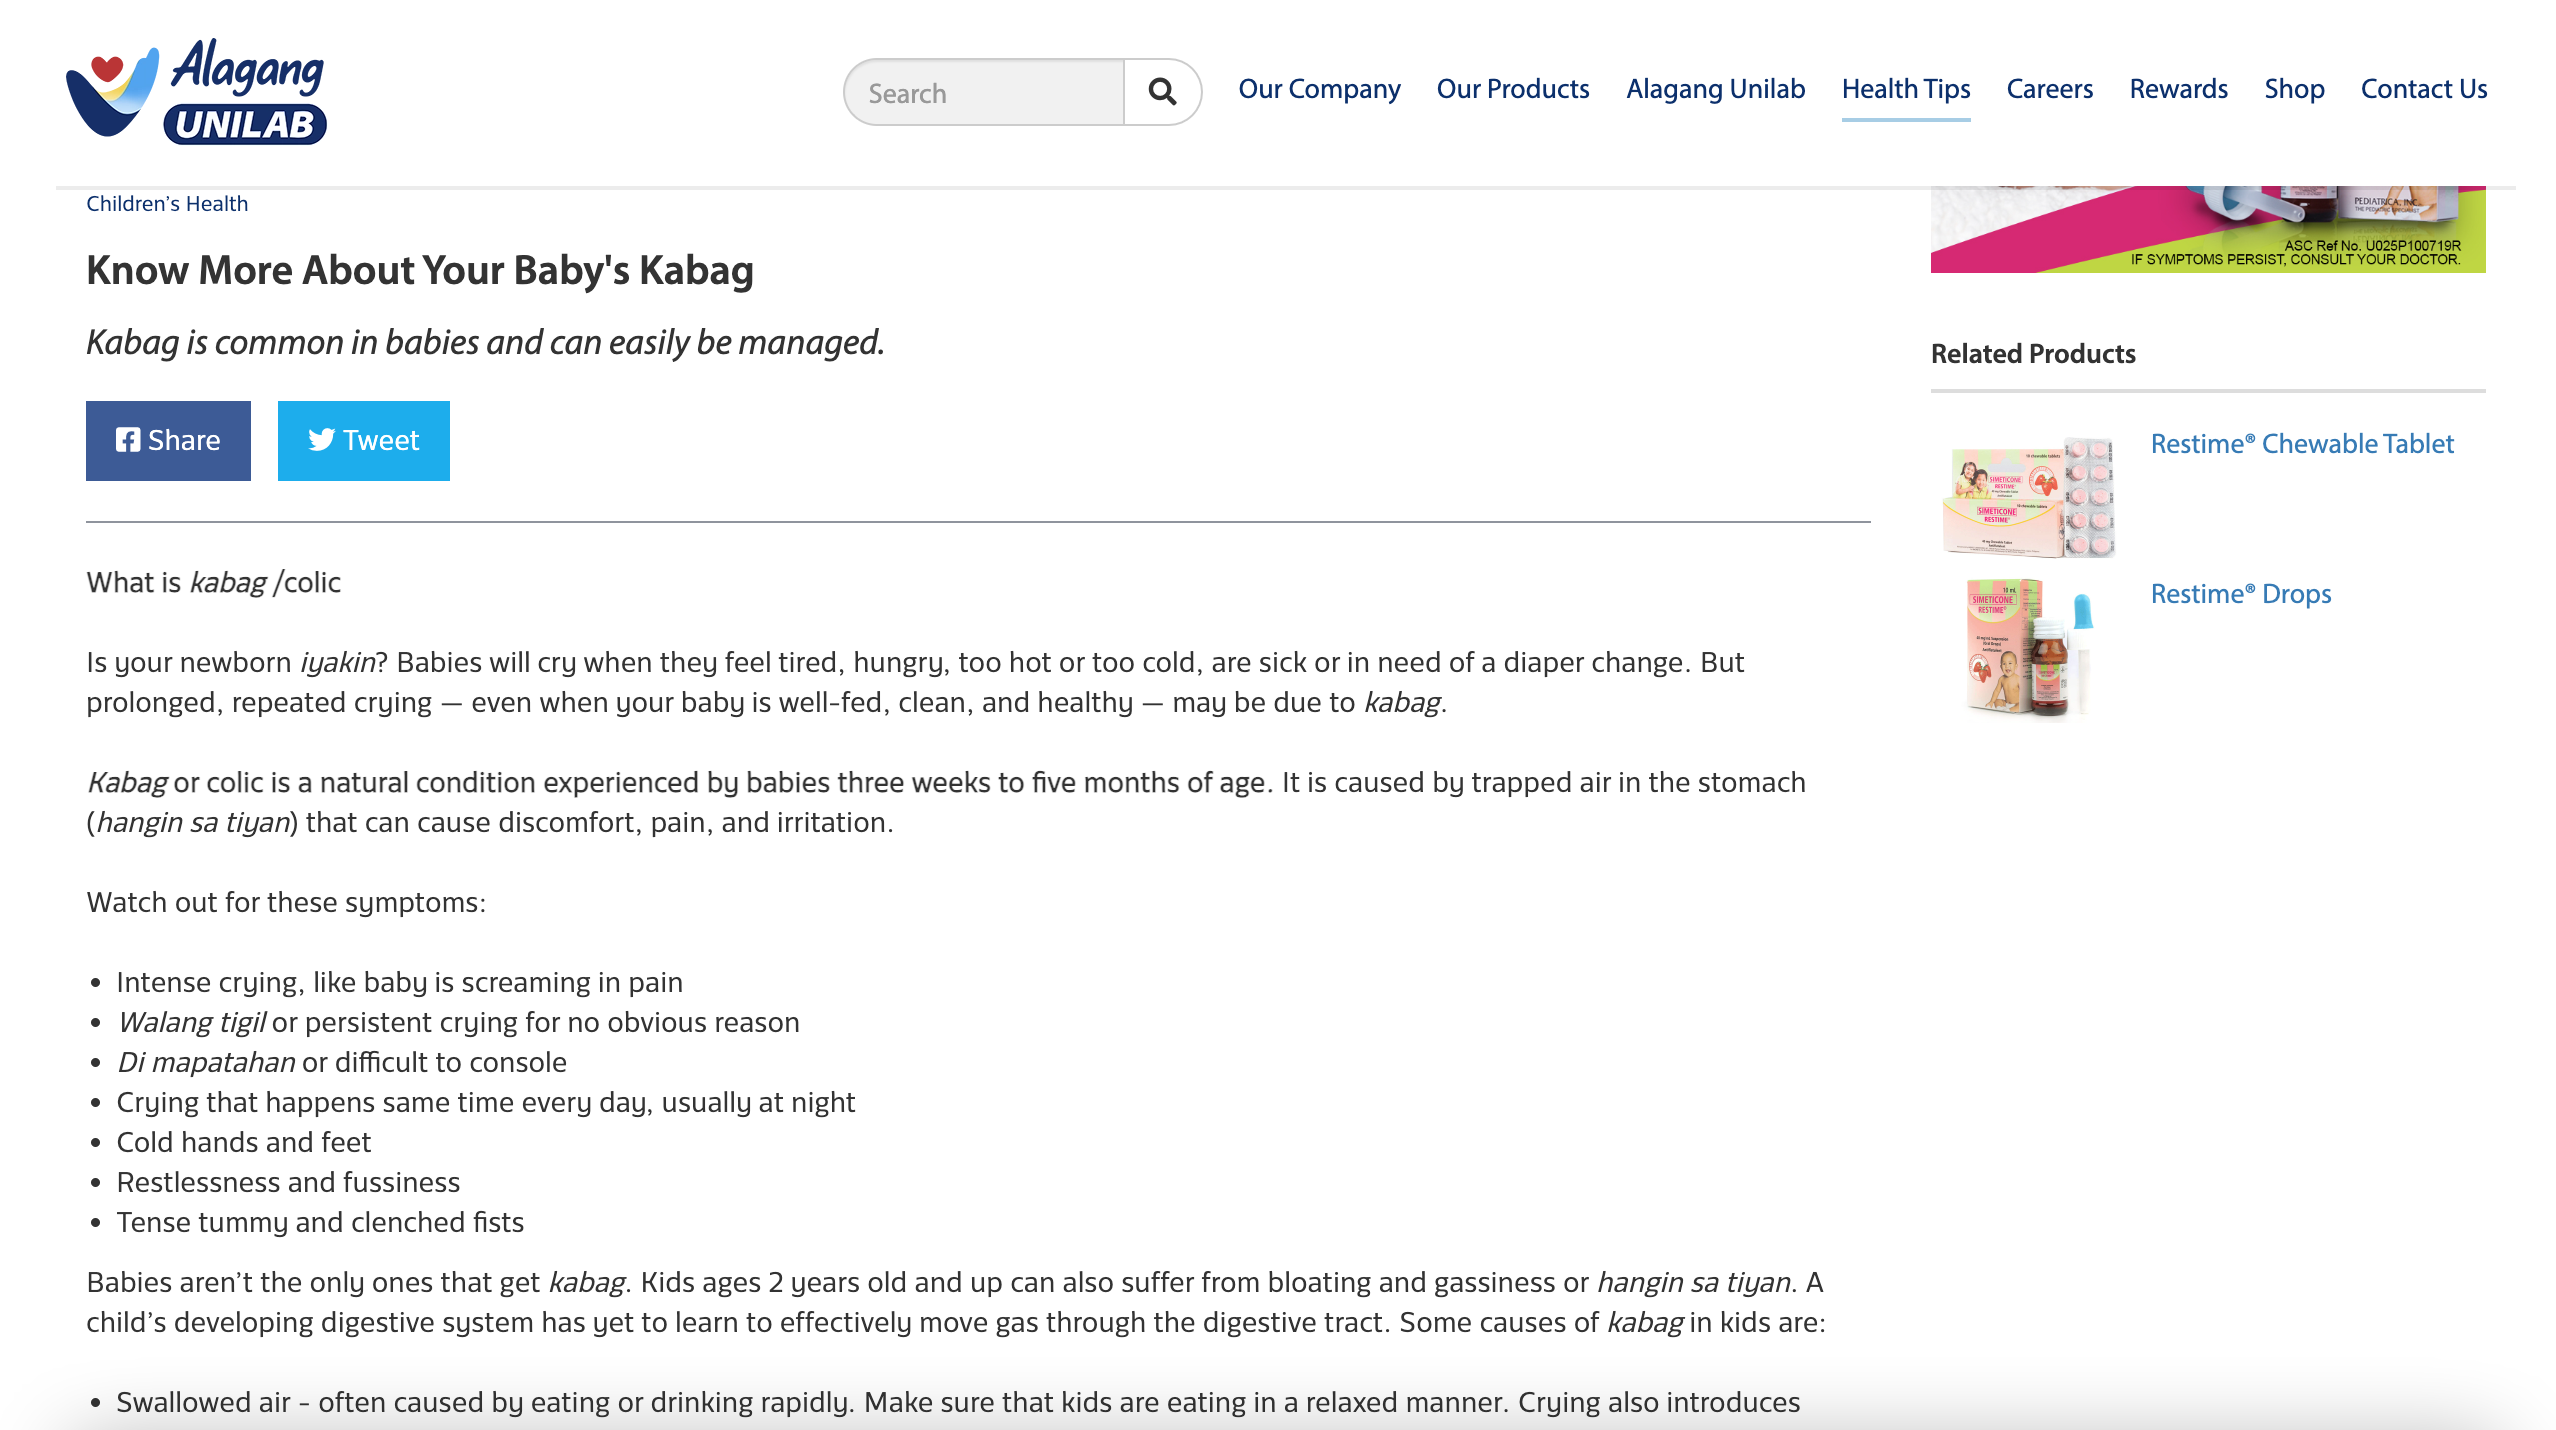Click the article title about Baby's Kabag

click(x=419, y=271)
